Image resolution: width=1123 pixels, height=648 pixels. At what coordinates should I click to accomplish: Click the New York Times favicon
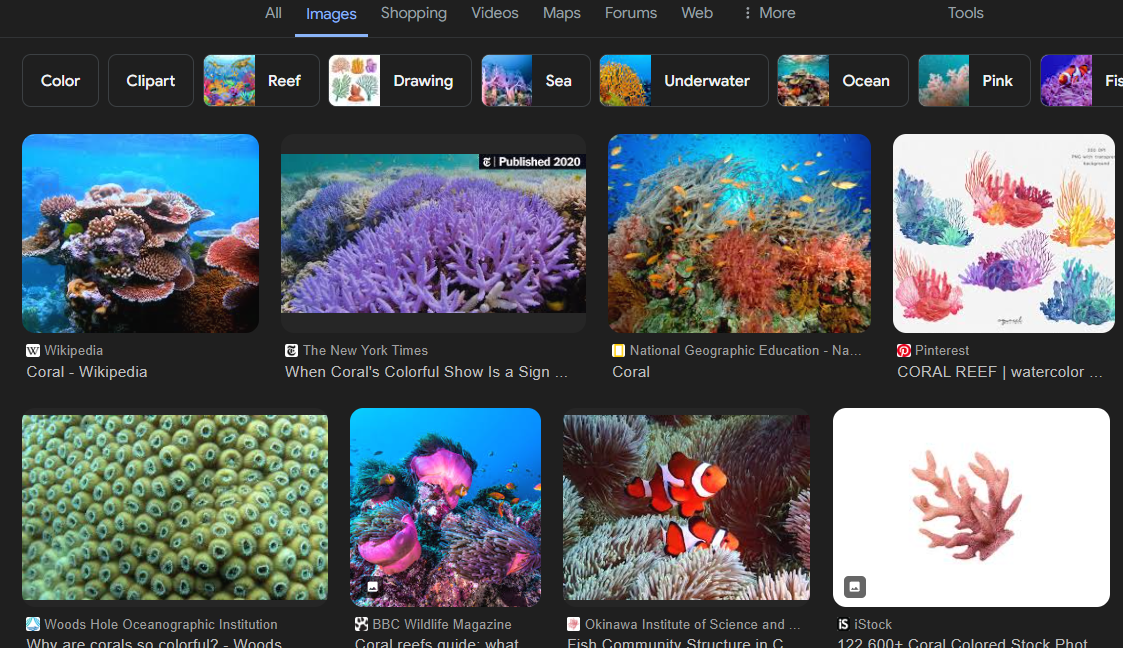click(292, 351)
